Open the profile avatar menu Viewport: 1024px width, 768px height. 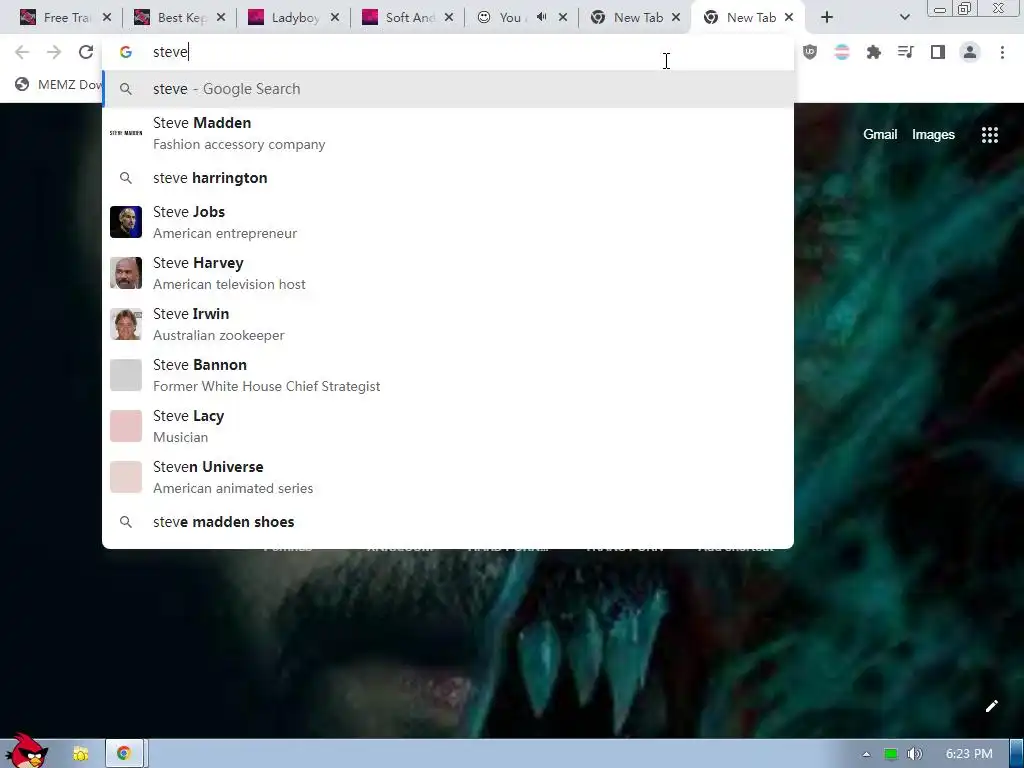pyautogui.click(x=970, y=52)
